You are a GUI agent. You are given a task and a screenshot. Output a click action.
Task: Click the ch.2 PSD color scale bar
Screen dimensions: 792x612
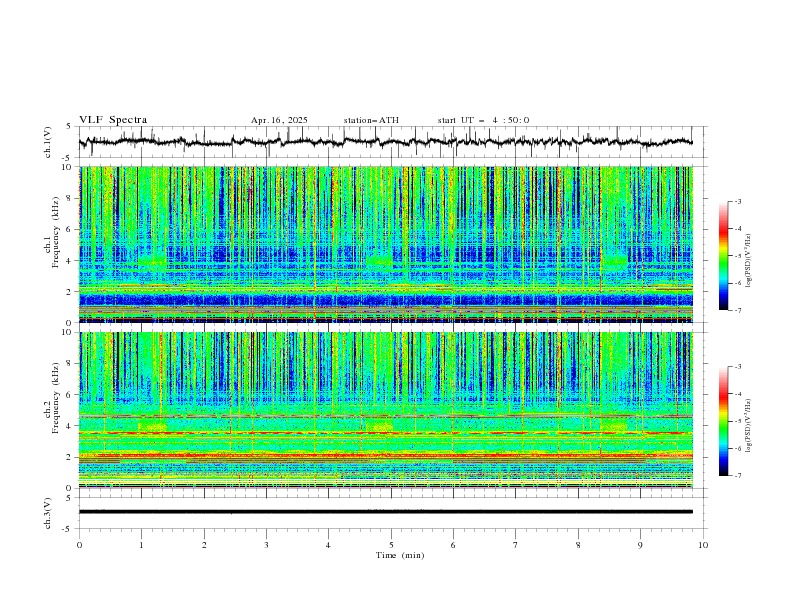(723, 421)
